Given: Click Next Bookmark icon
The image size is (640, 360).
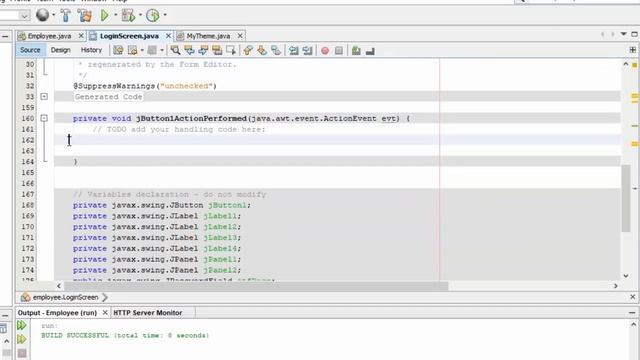Looking at the screenshot, I should pos(262,50).
